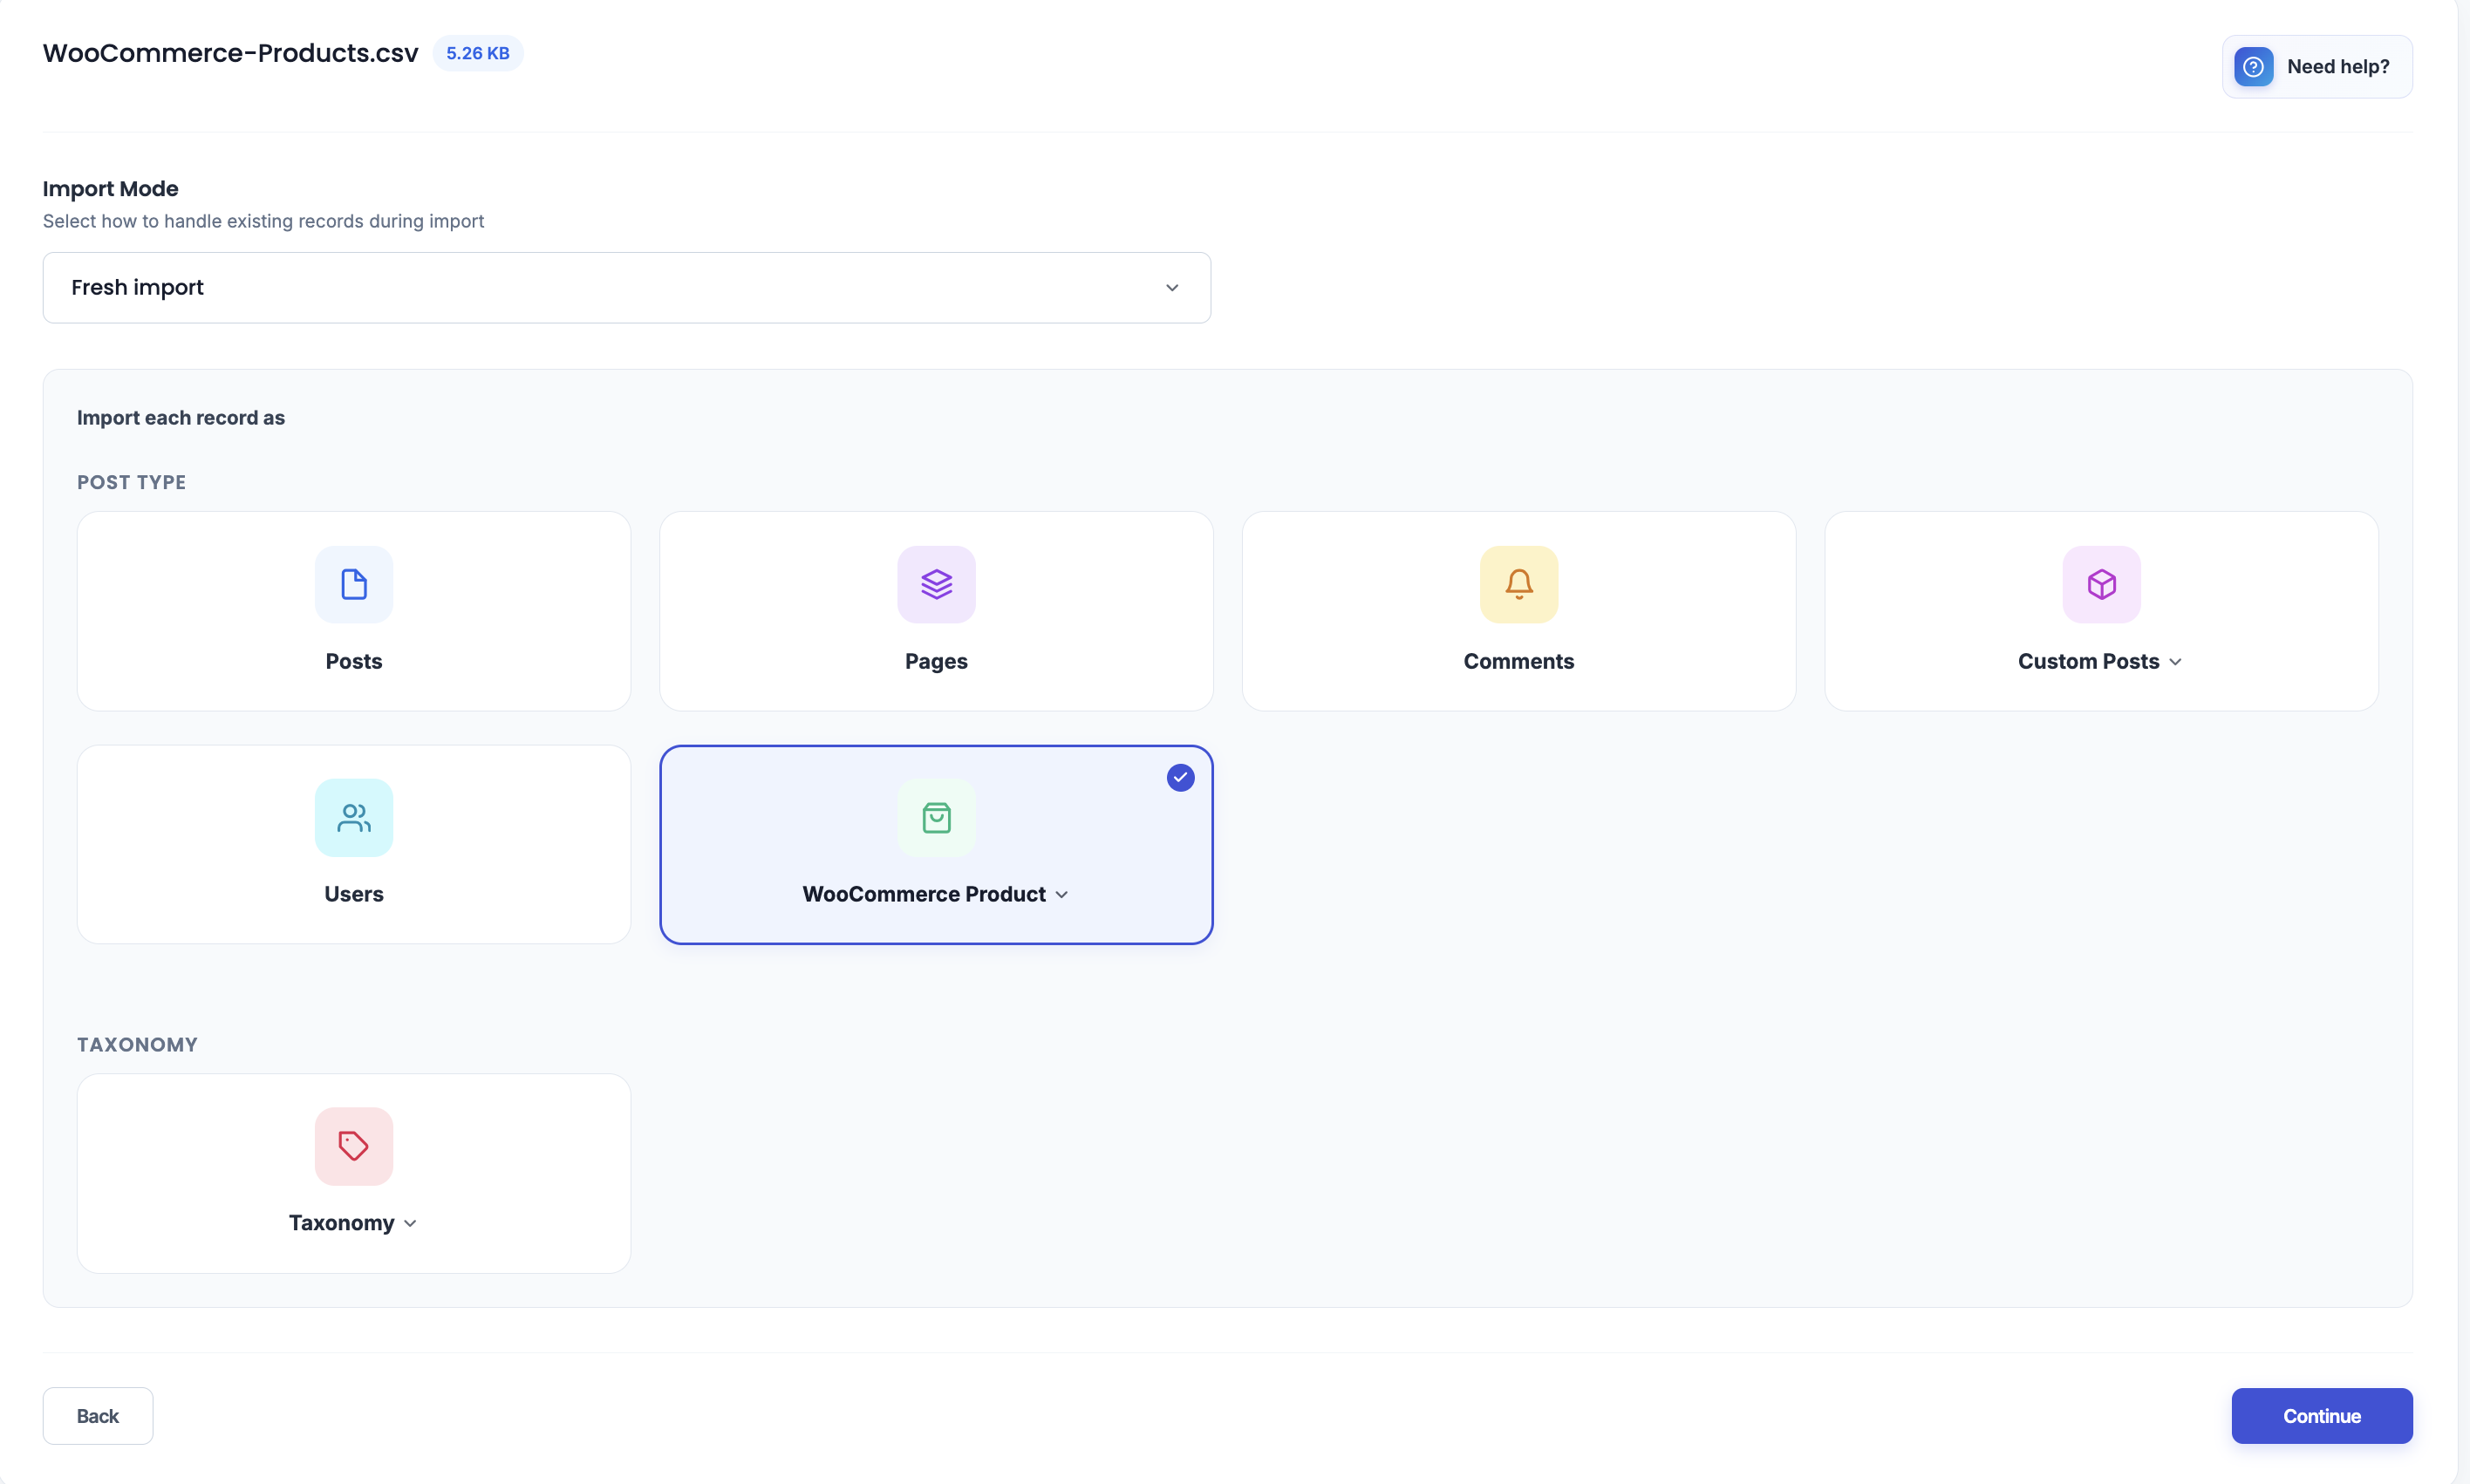The image size is (2470, 1484).
Task: Click the Import each record as heading
Action: (x=181, y=418)
